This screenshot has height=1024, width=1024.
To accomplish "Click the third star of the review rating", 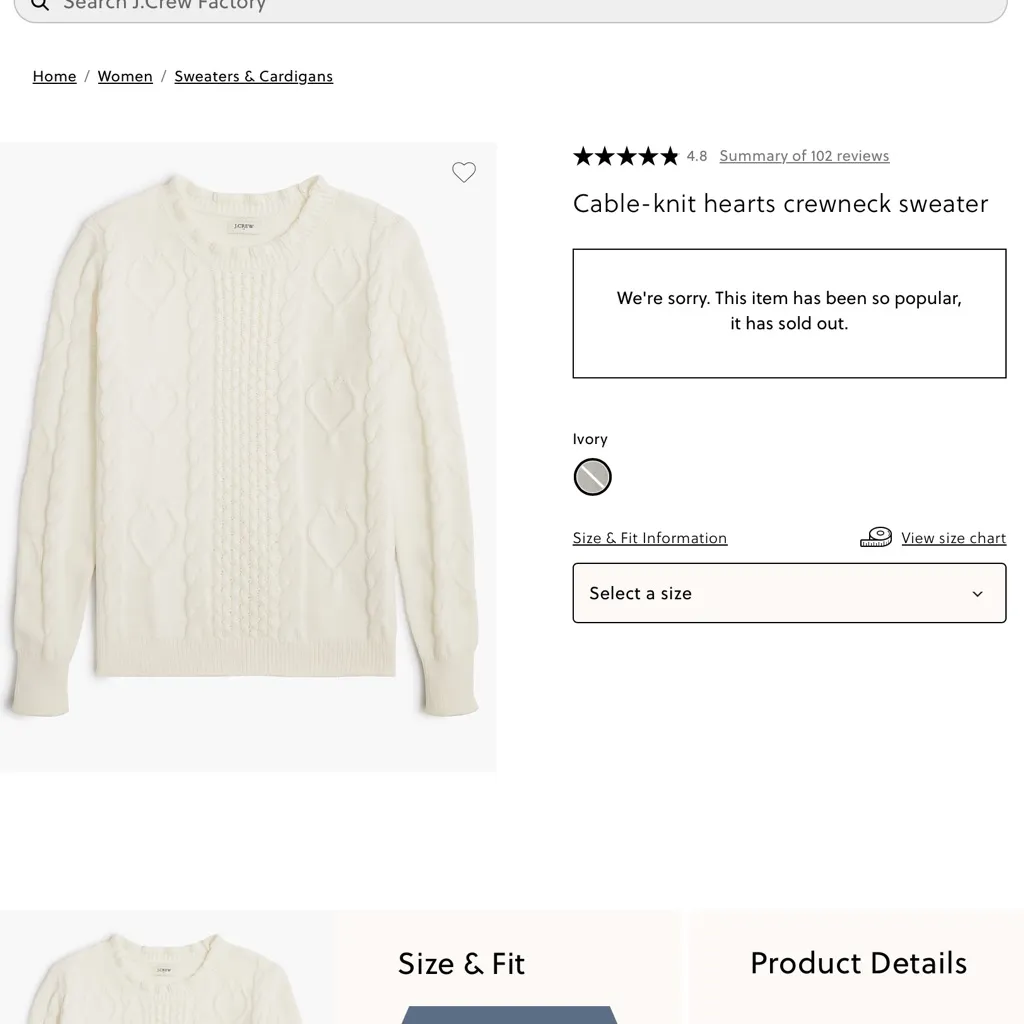I will [x=625, y=156].
